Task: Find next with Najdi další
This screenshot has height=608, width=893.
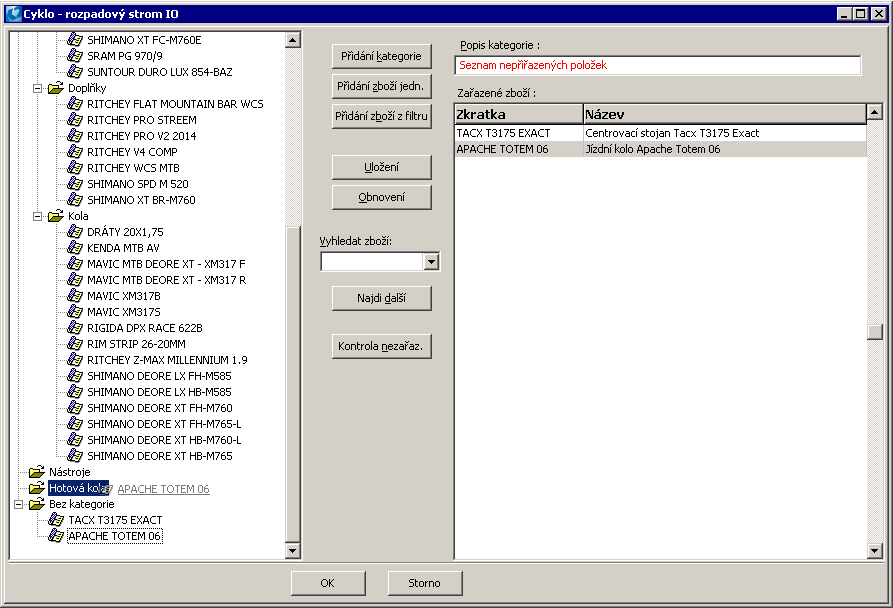Action: pyautogui.click(x=382, y=298)
